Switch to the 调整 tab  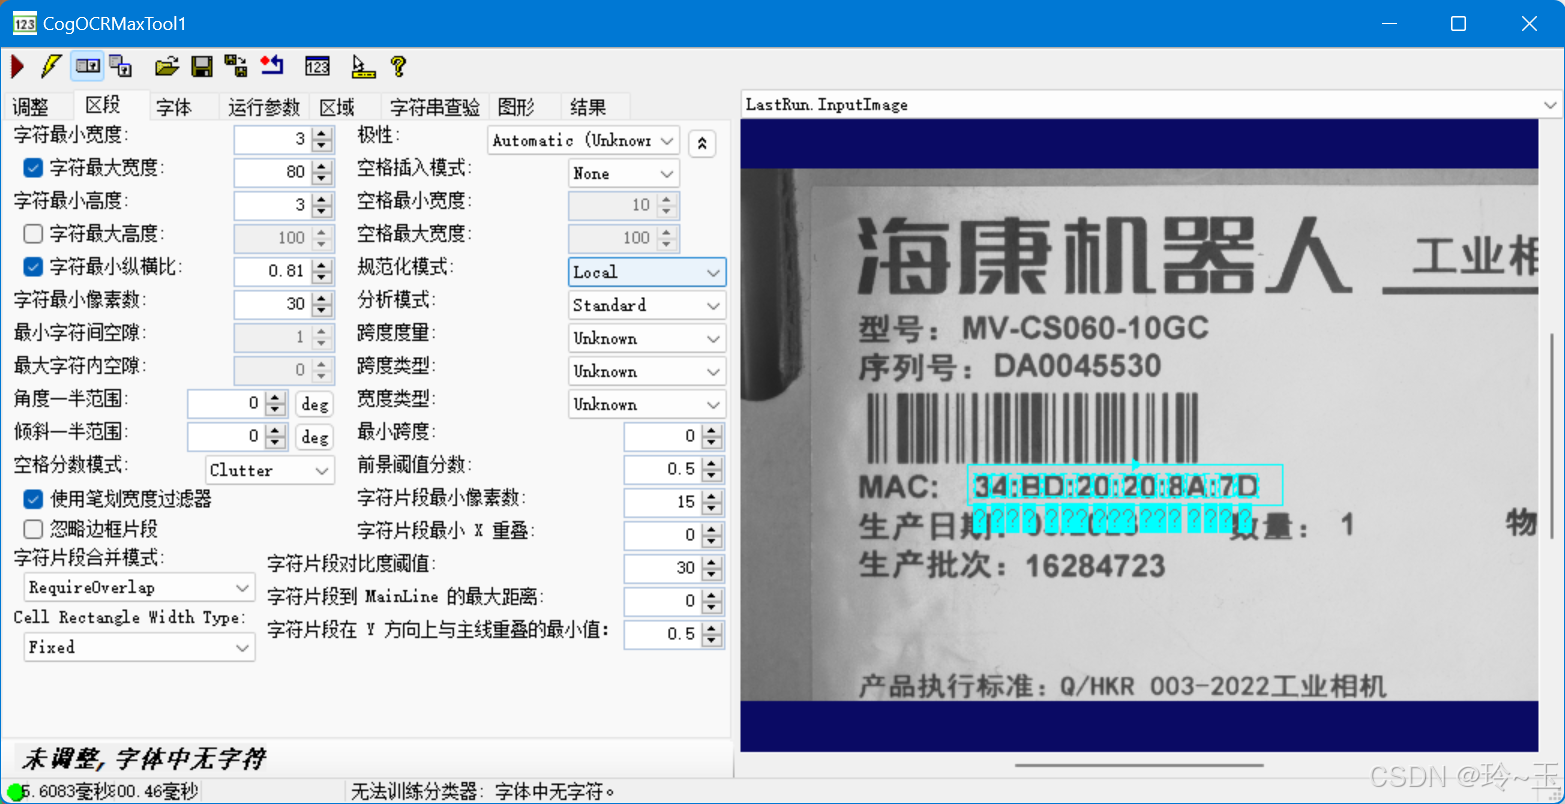pos(29,107)
